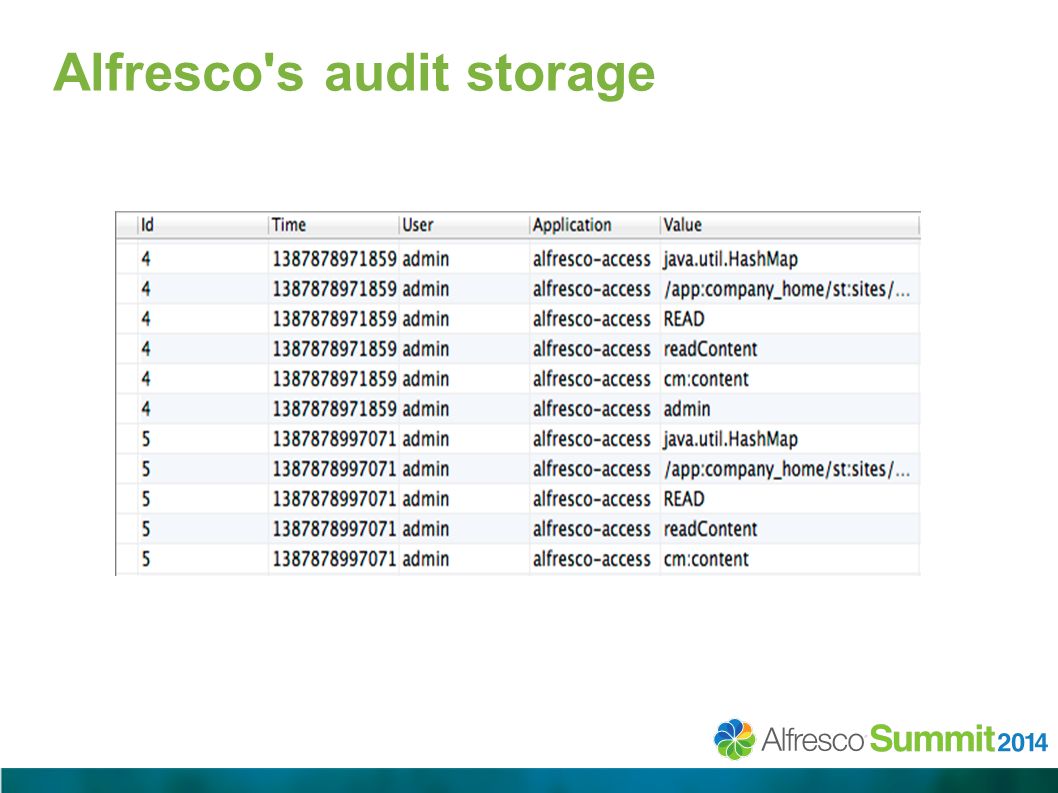Click timestamp 1387878971859 in the first row

[x=334, y=259]
